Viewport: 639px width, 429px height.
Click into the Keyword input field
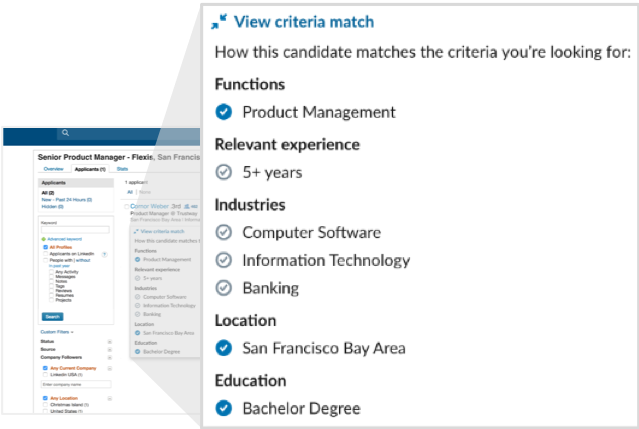[x=75, y=229]
